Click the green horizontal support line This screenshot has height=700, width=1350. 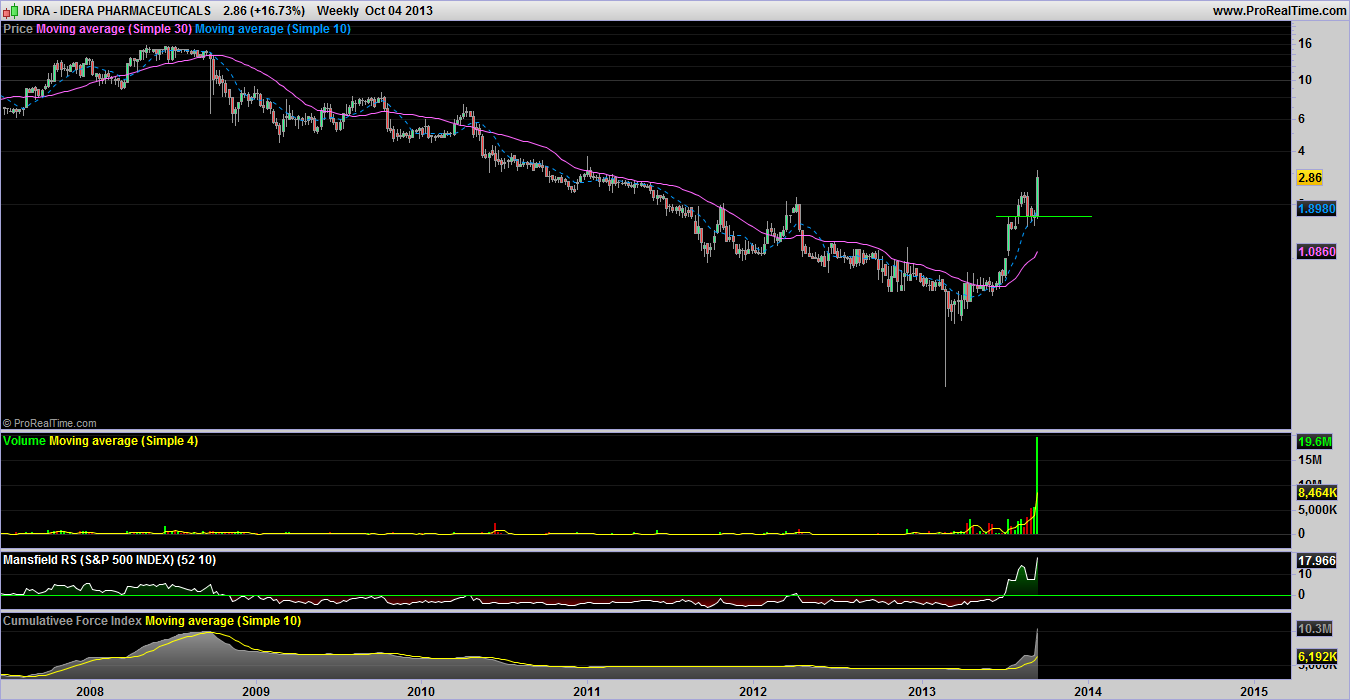(x=1065, y=216)
